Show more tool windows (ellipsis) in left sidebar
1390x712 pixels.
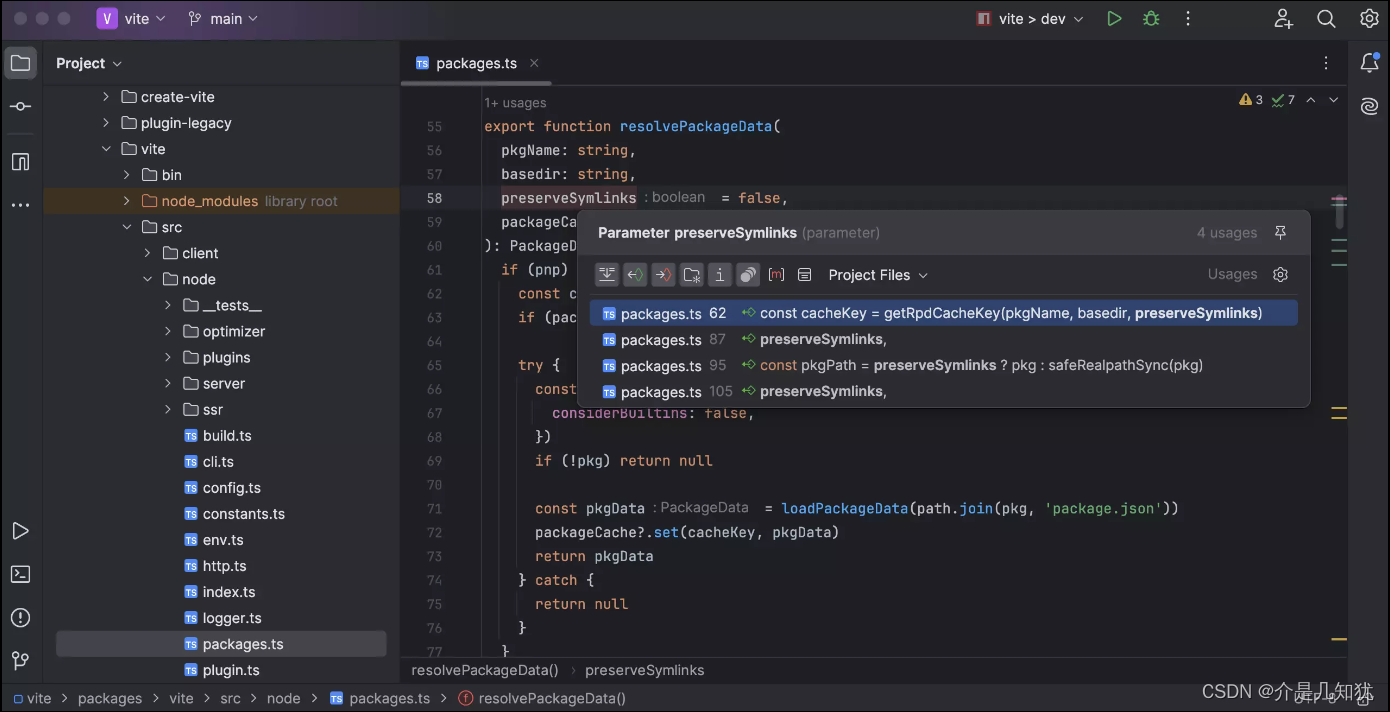click(20, 205)
